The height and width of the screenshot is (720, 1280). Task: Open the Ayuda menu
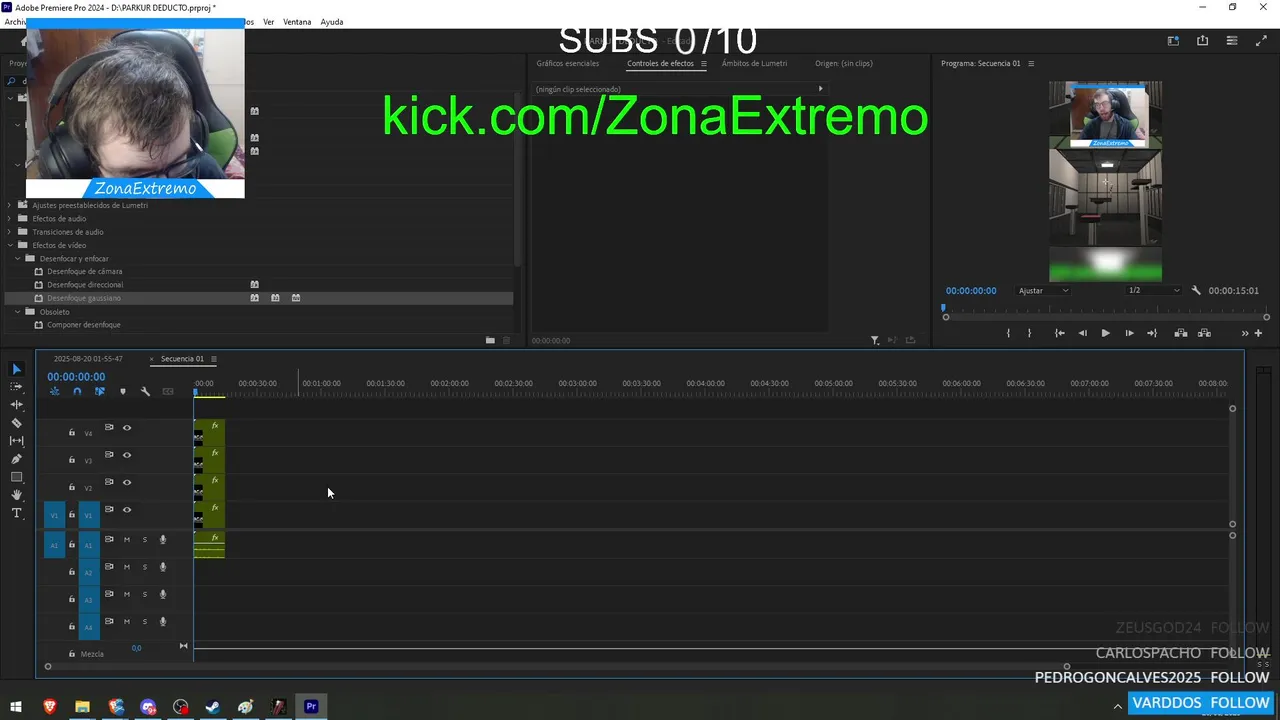332,22
